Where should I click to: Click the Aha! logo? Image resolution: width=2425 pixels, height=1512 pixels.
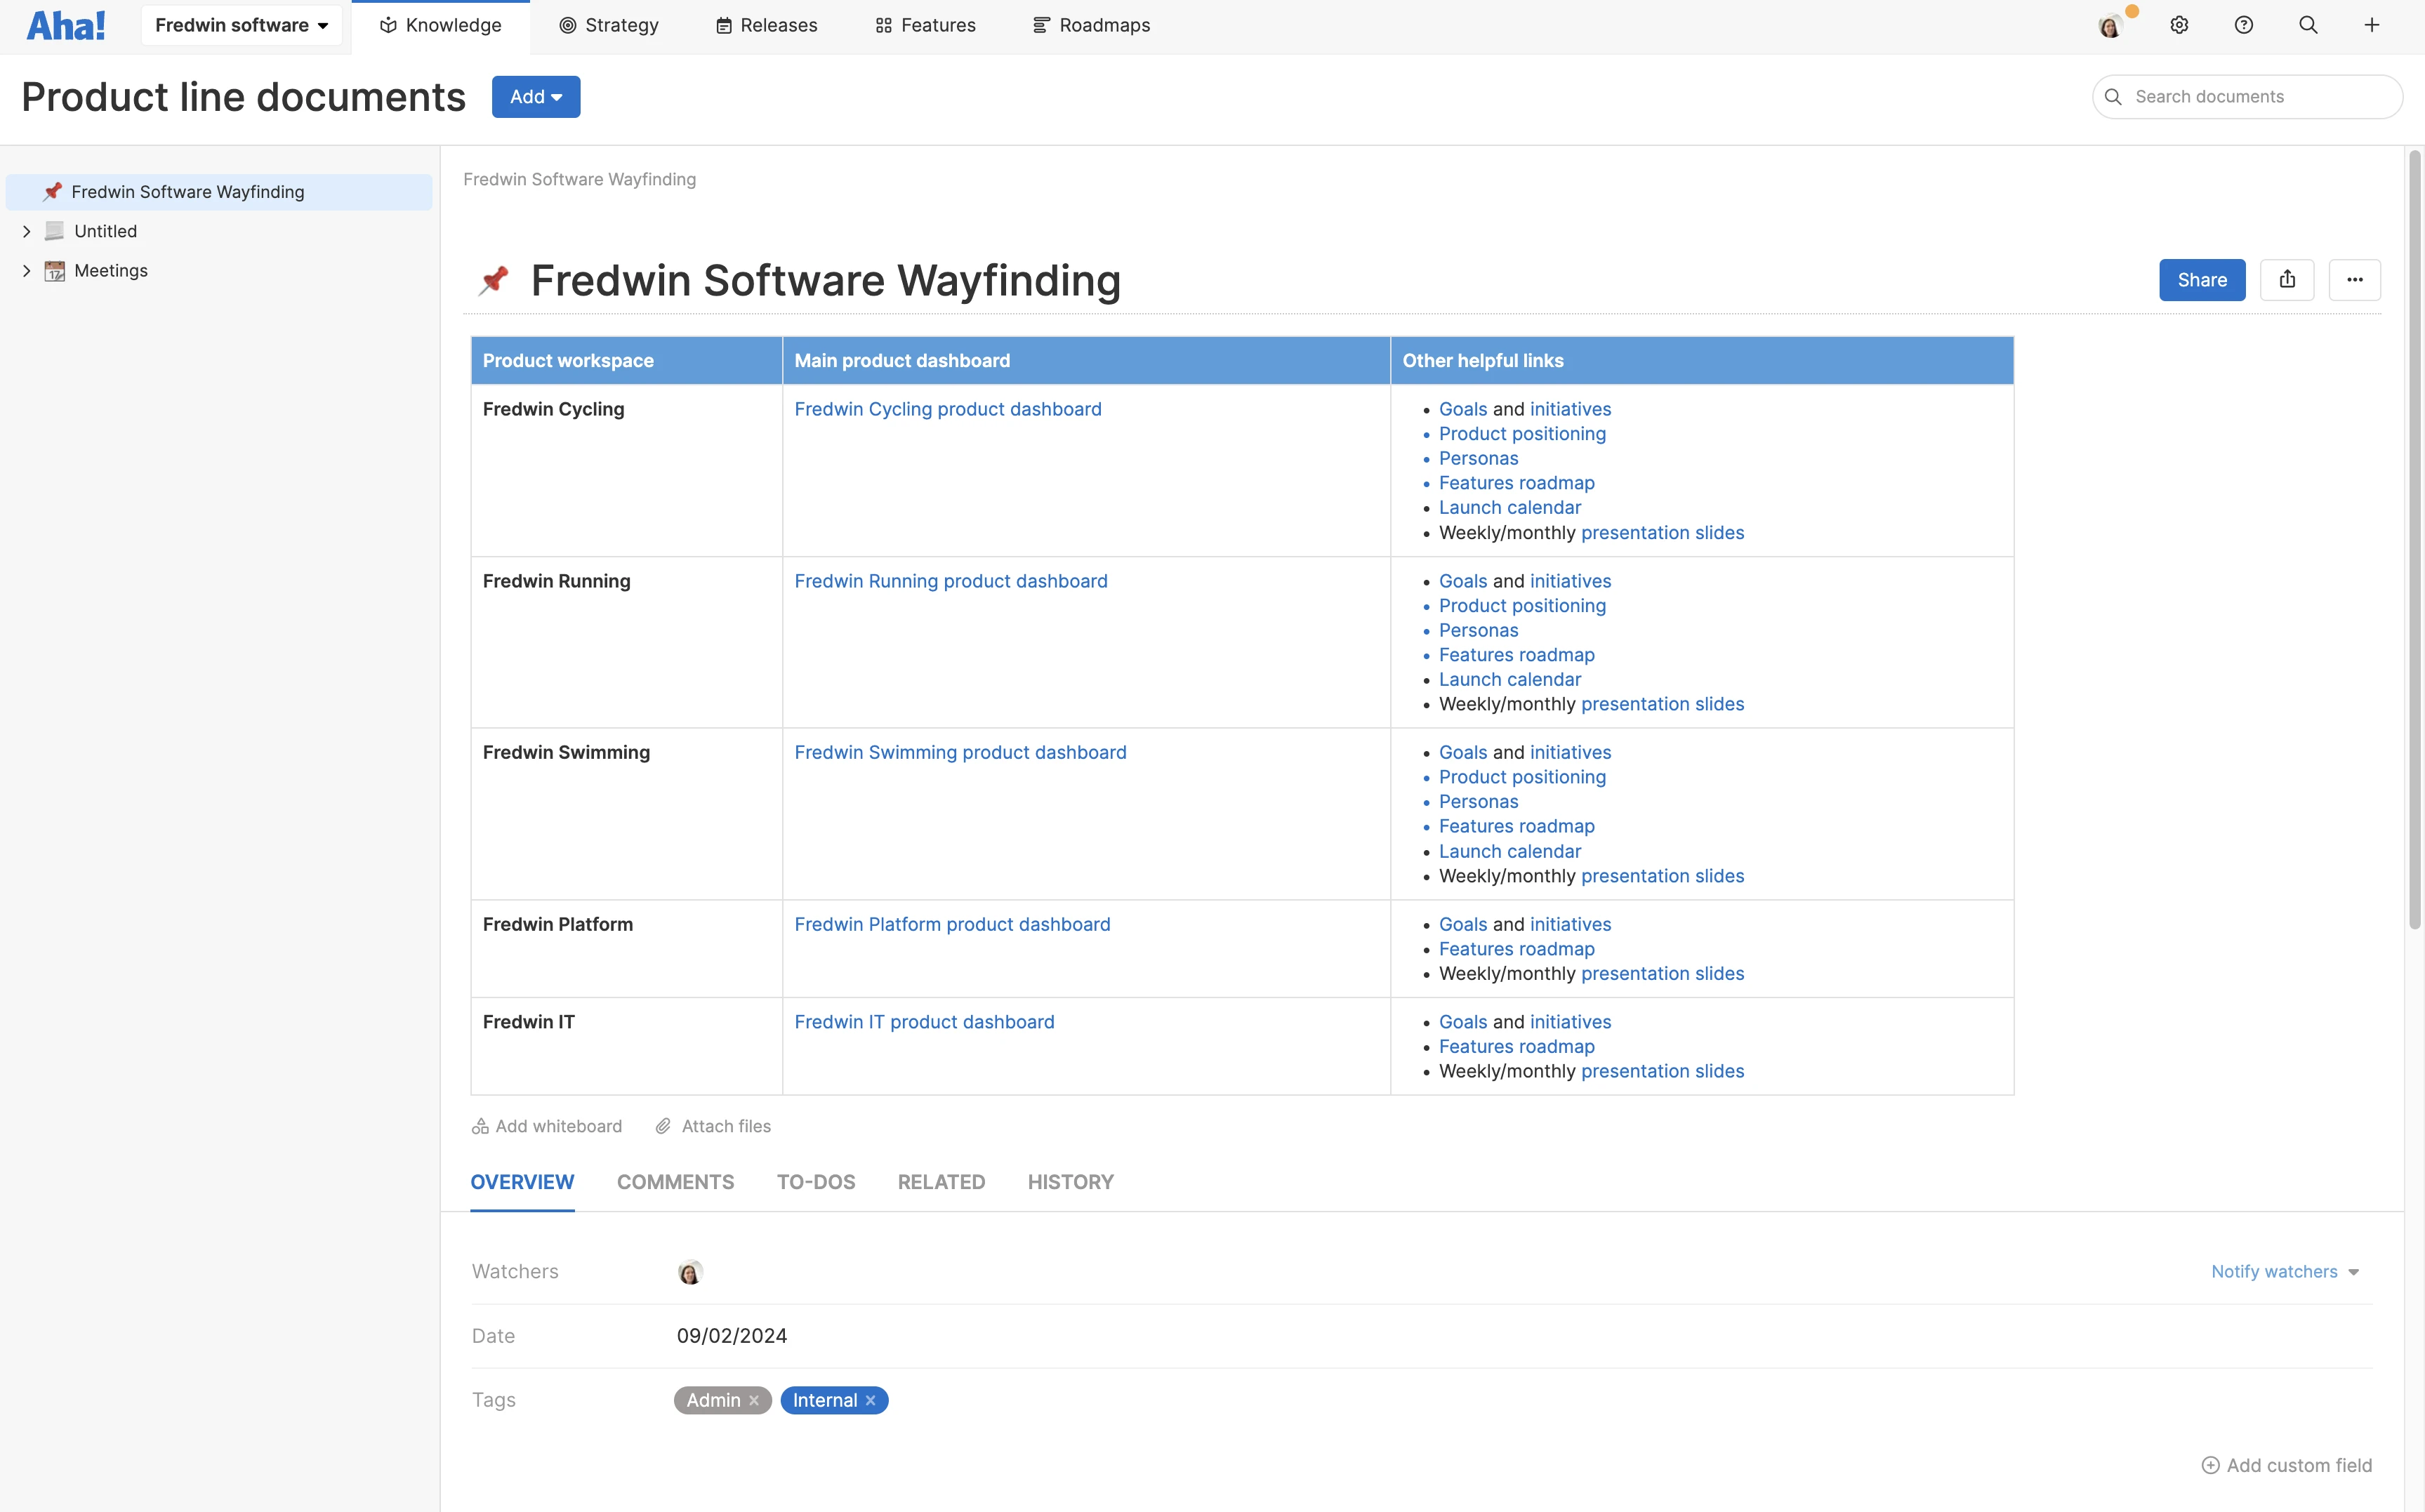point(66,25)
